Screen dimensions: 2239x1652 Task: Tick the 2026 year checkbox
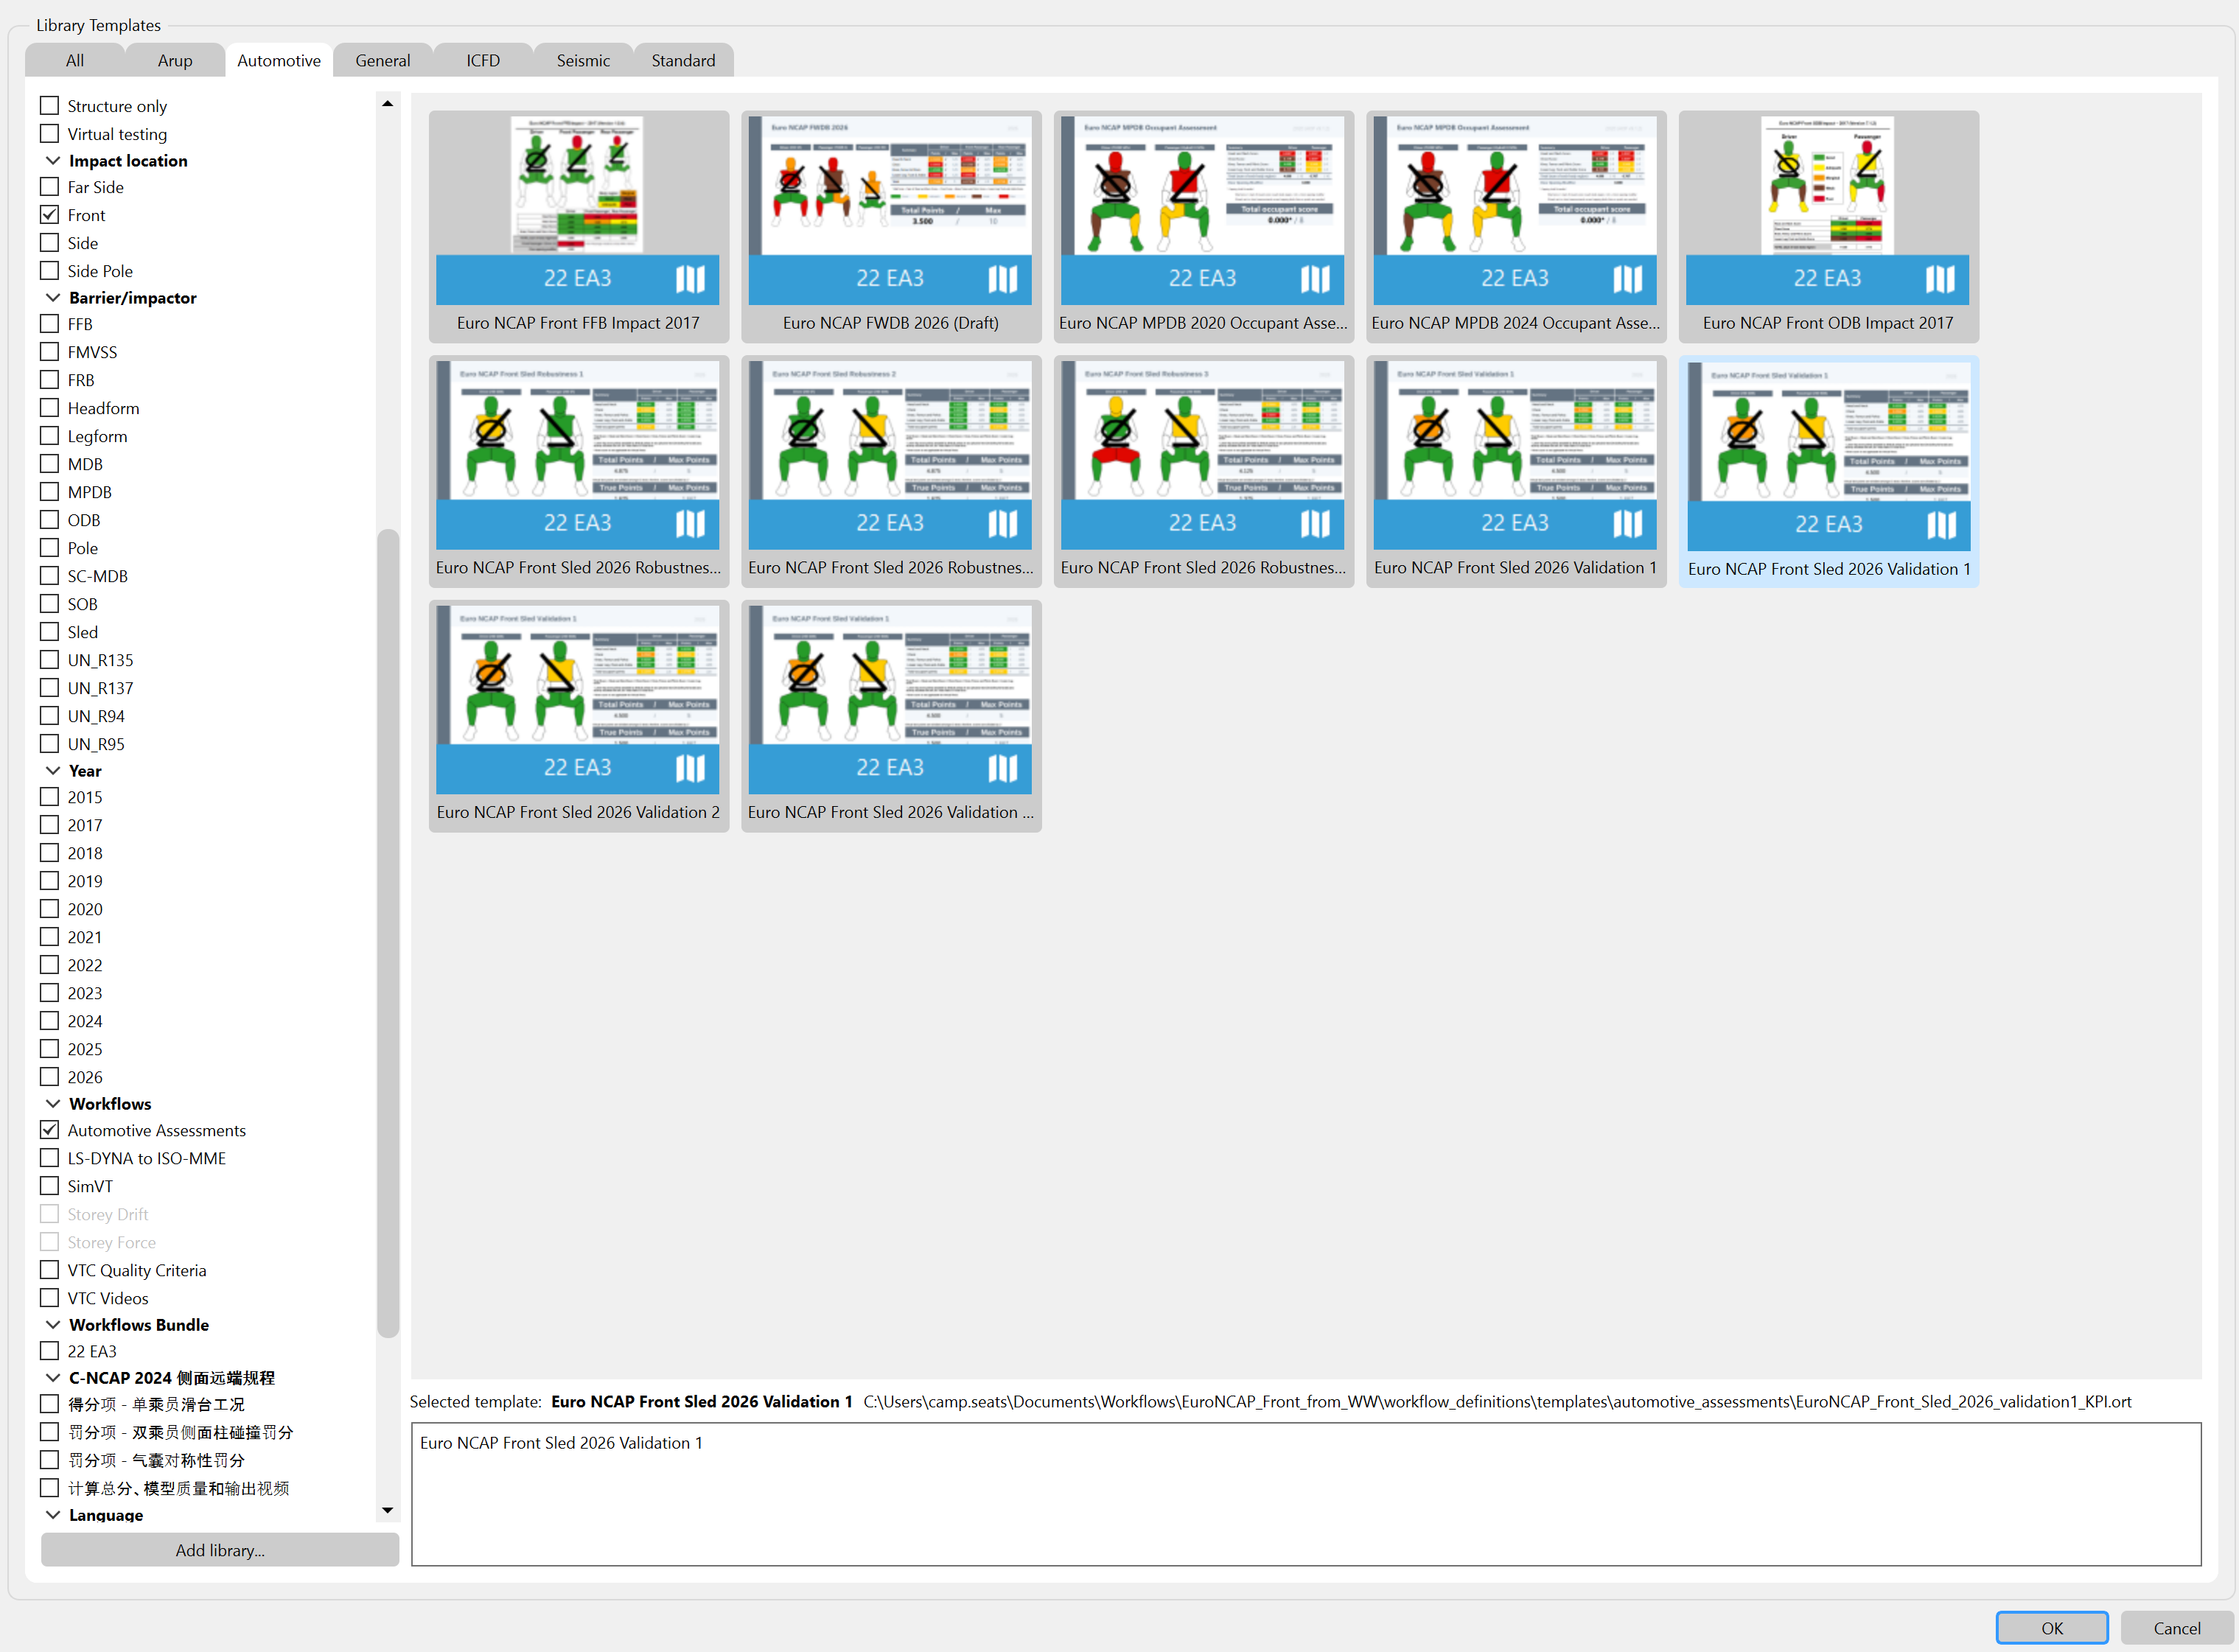tap(49, 1077)
